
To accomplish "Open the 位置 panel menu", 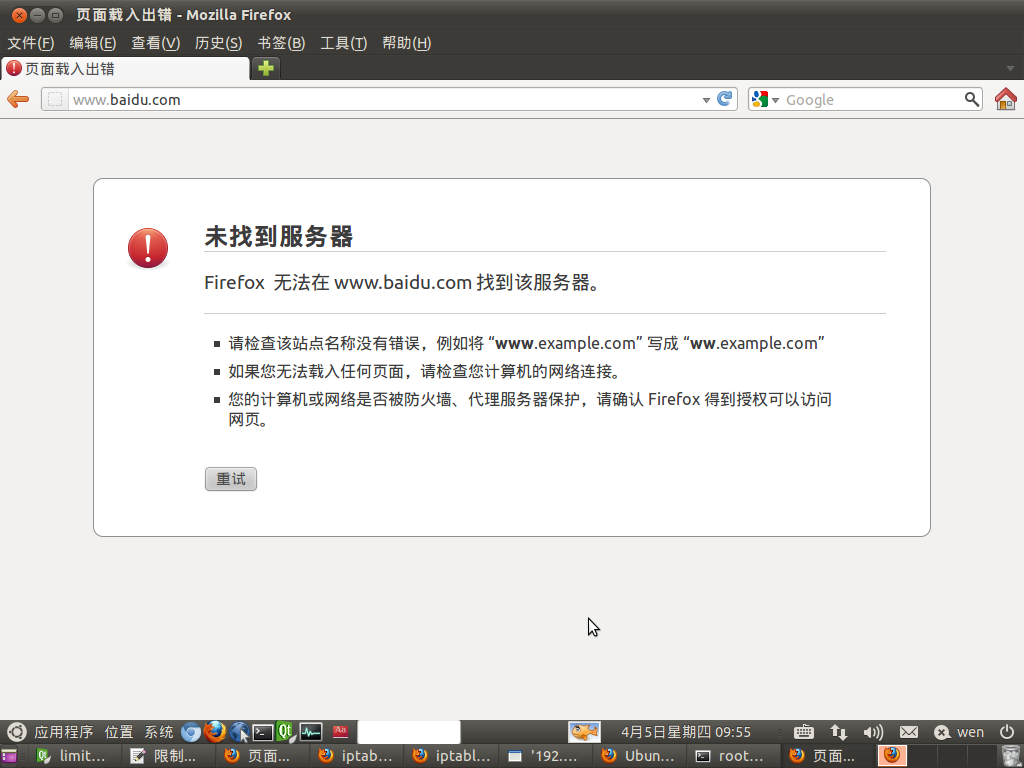I will coord(119,732).
